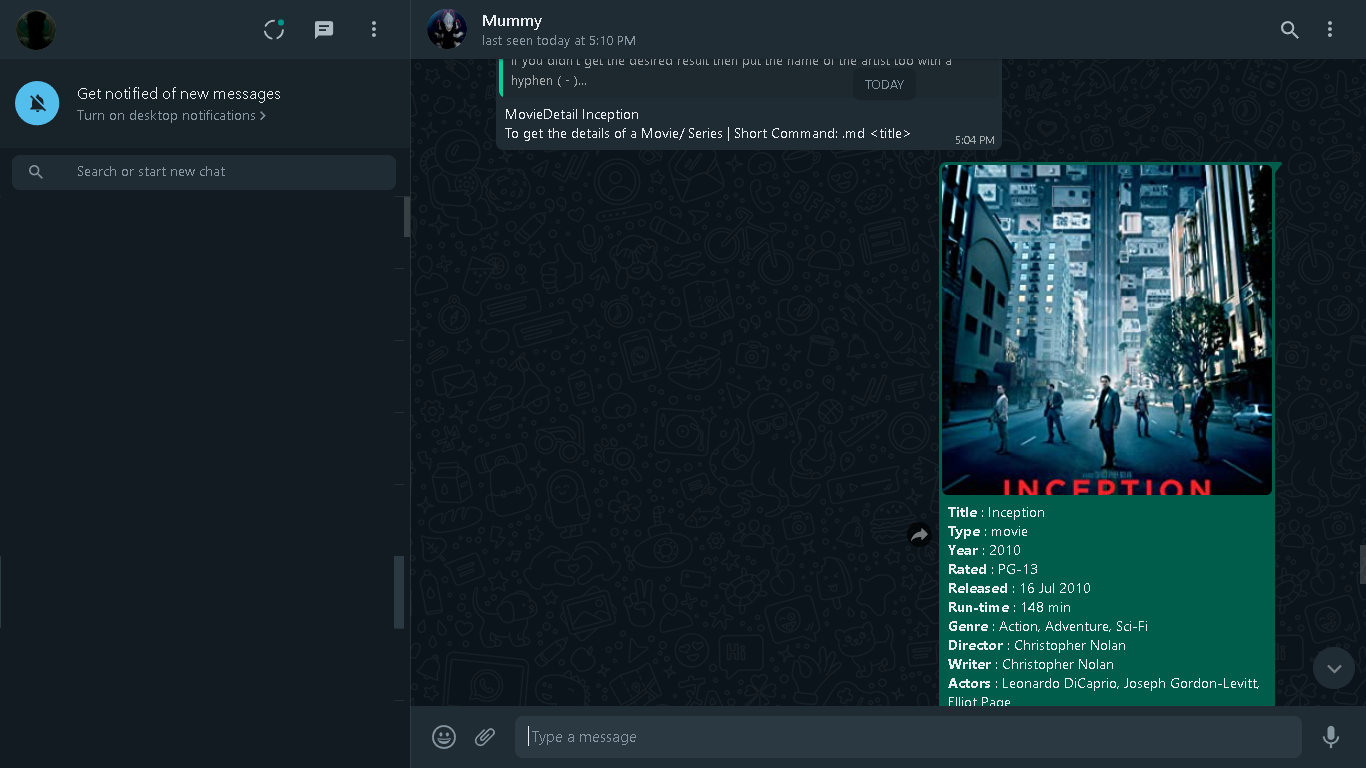1366x768 pixels.
Task: Open the chat three-dot menu
Action: pyautogui.click(x=1330, y=30)
